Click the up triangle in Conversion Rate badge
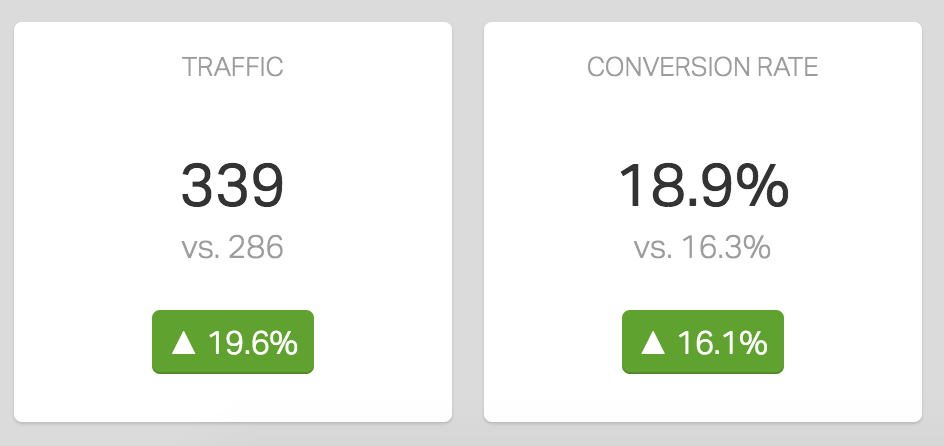 pos(653,343)
